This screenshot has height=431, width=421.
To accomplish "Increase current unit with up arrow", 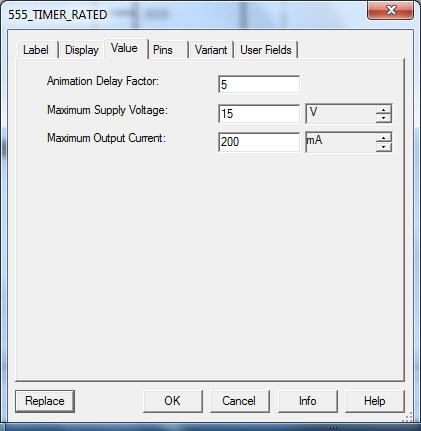I will click(x=384, y=138).
